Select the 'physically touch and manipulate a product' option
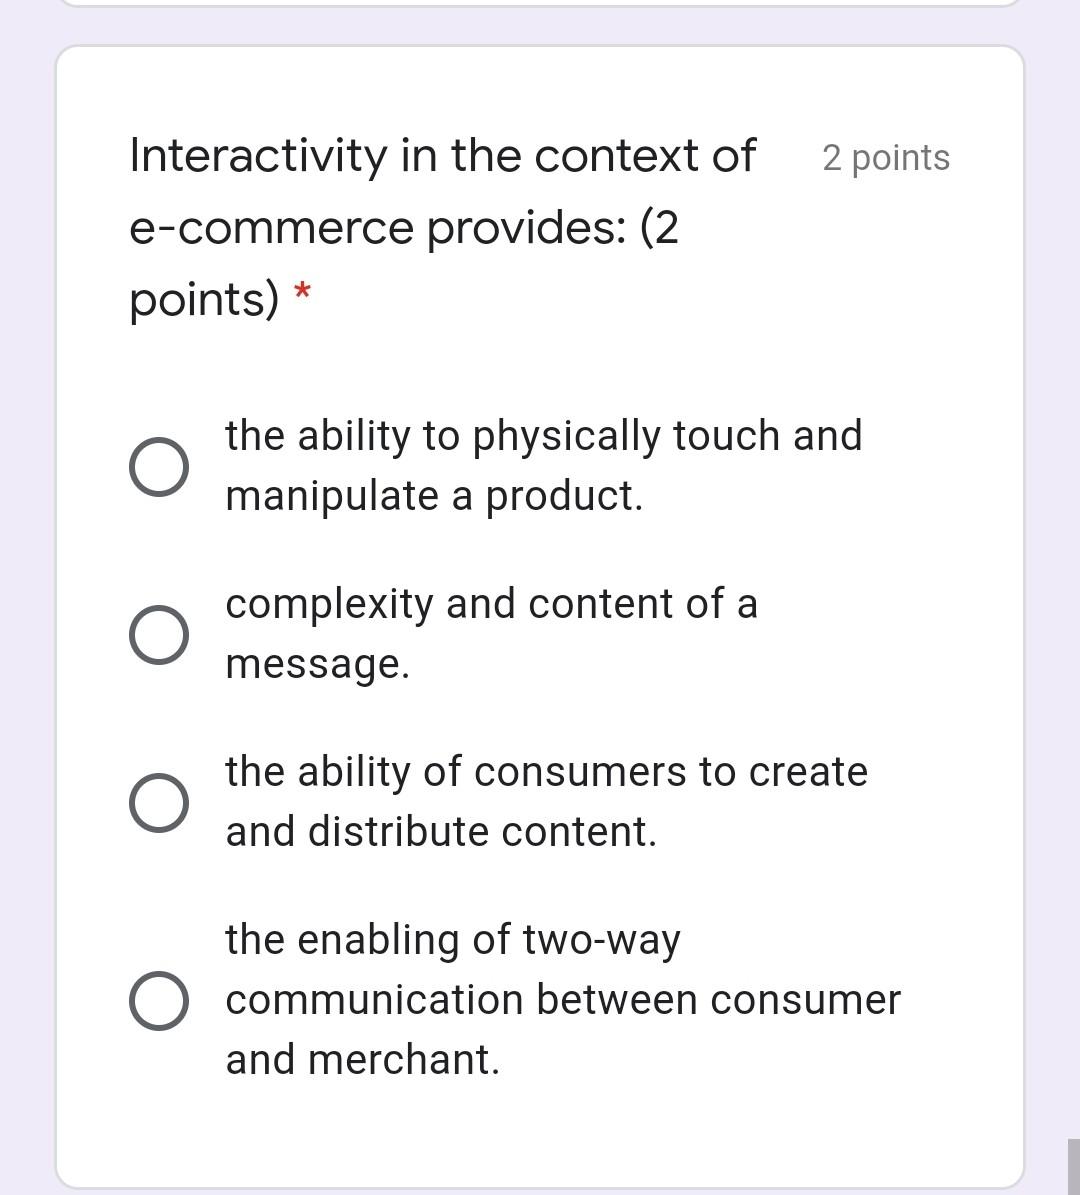This screenshot has width=1080, height=1195. (160, 465)
